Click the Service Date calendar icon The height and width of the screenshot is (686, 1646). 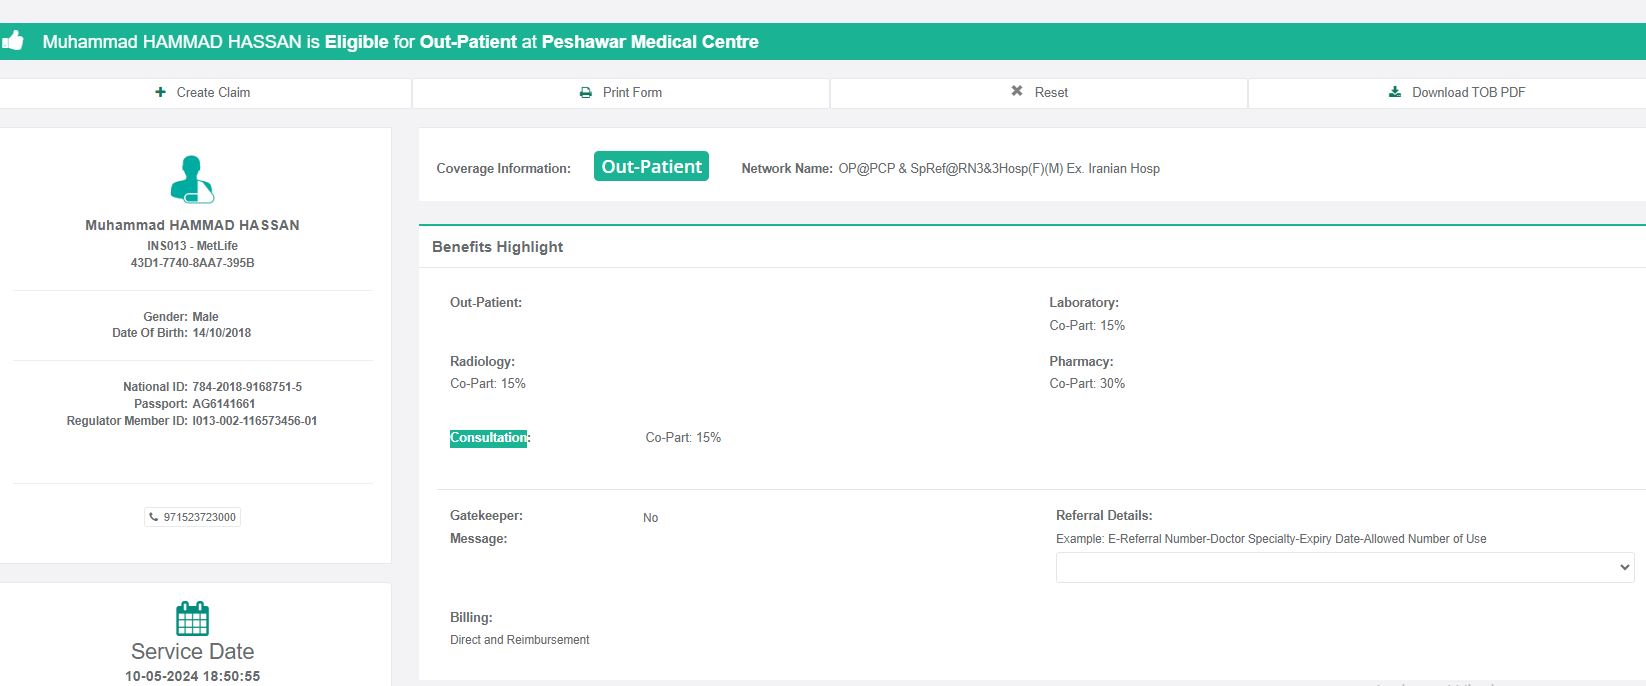pos(192,619)
